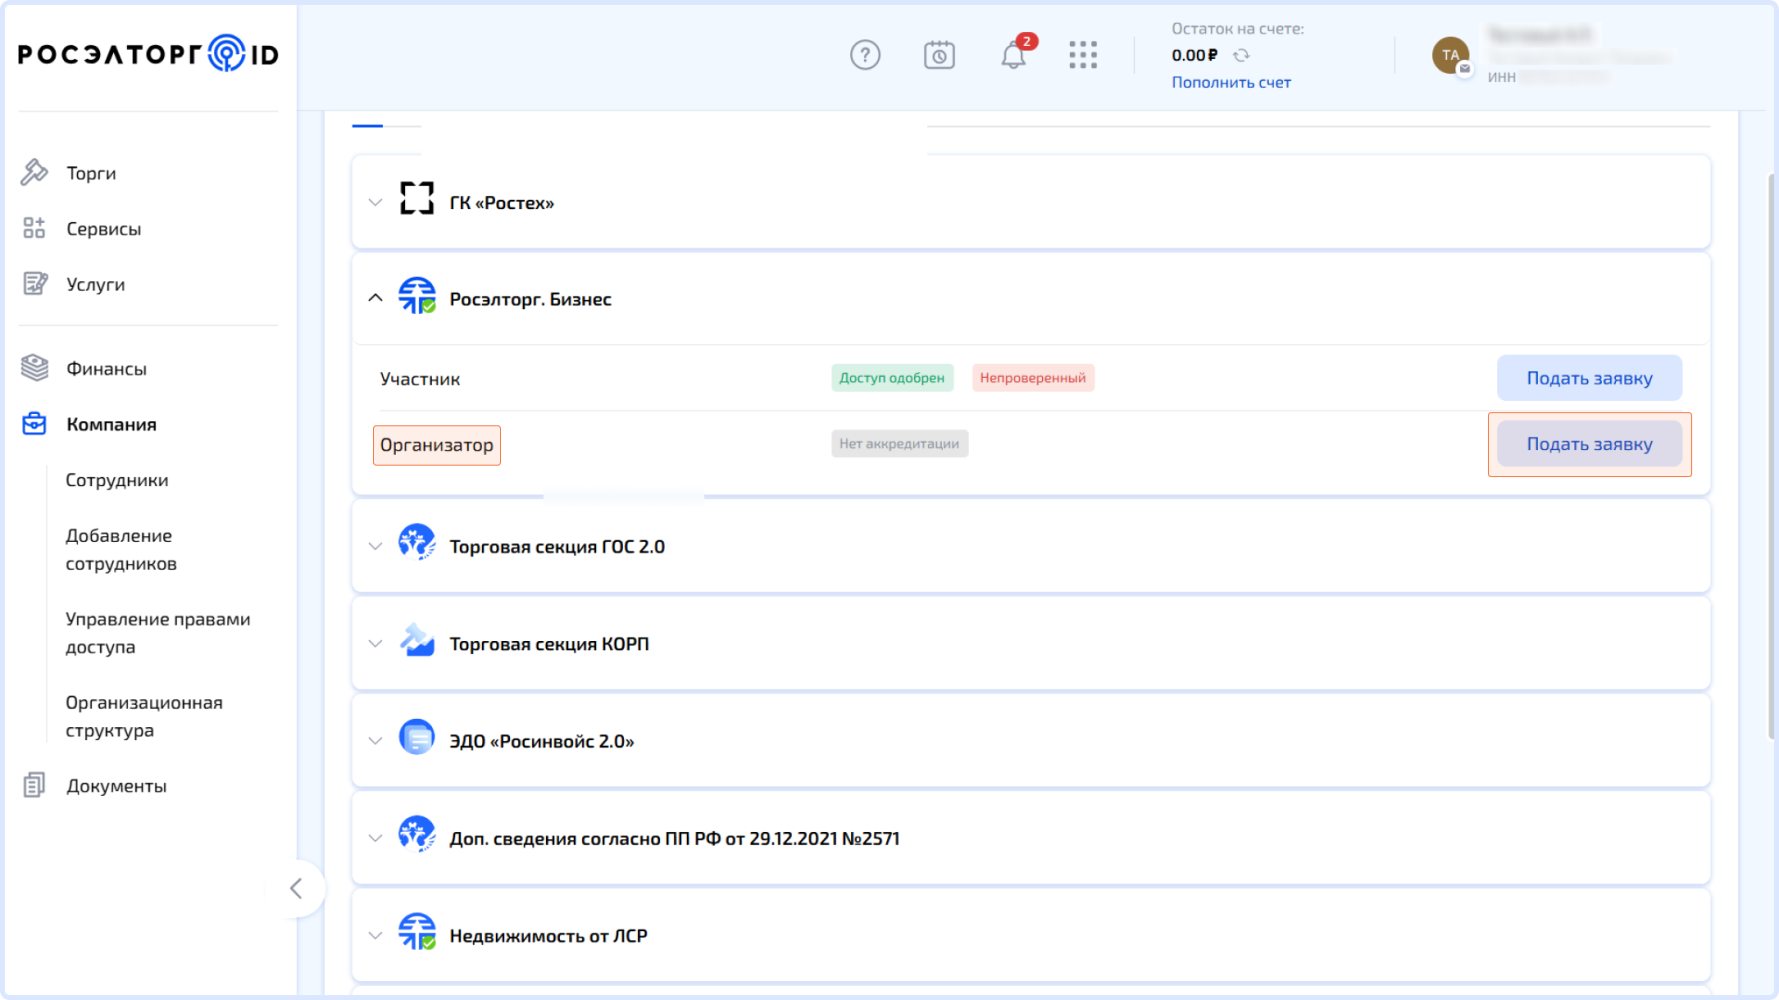Expand Торговая секция ГОС 2.0
Screen dimensions: 1779x1000
tap(376, 546)
